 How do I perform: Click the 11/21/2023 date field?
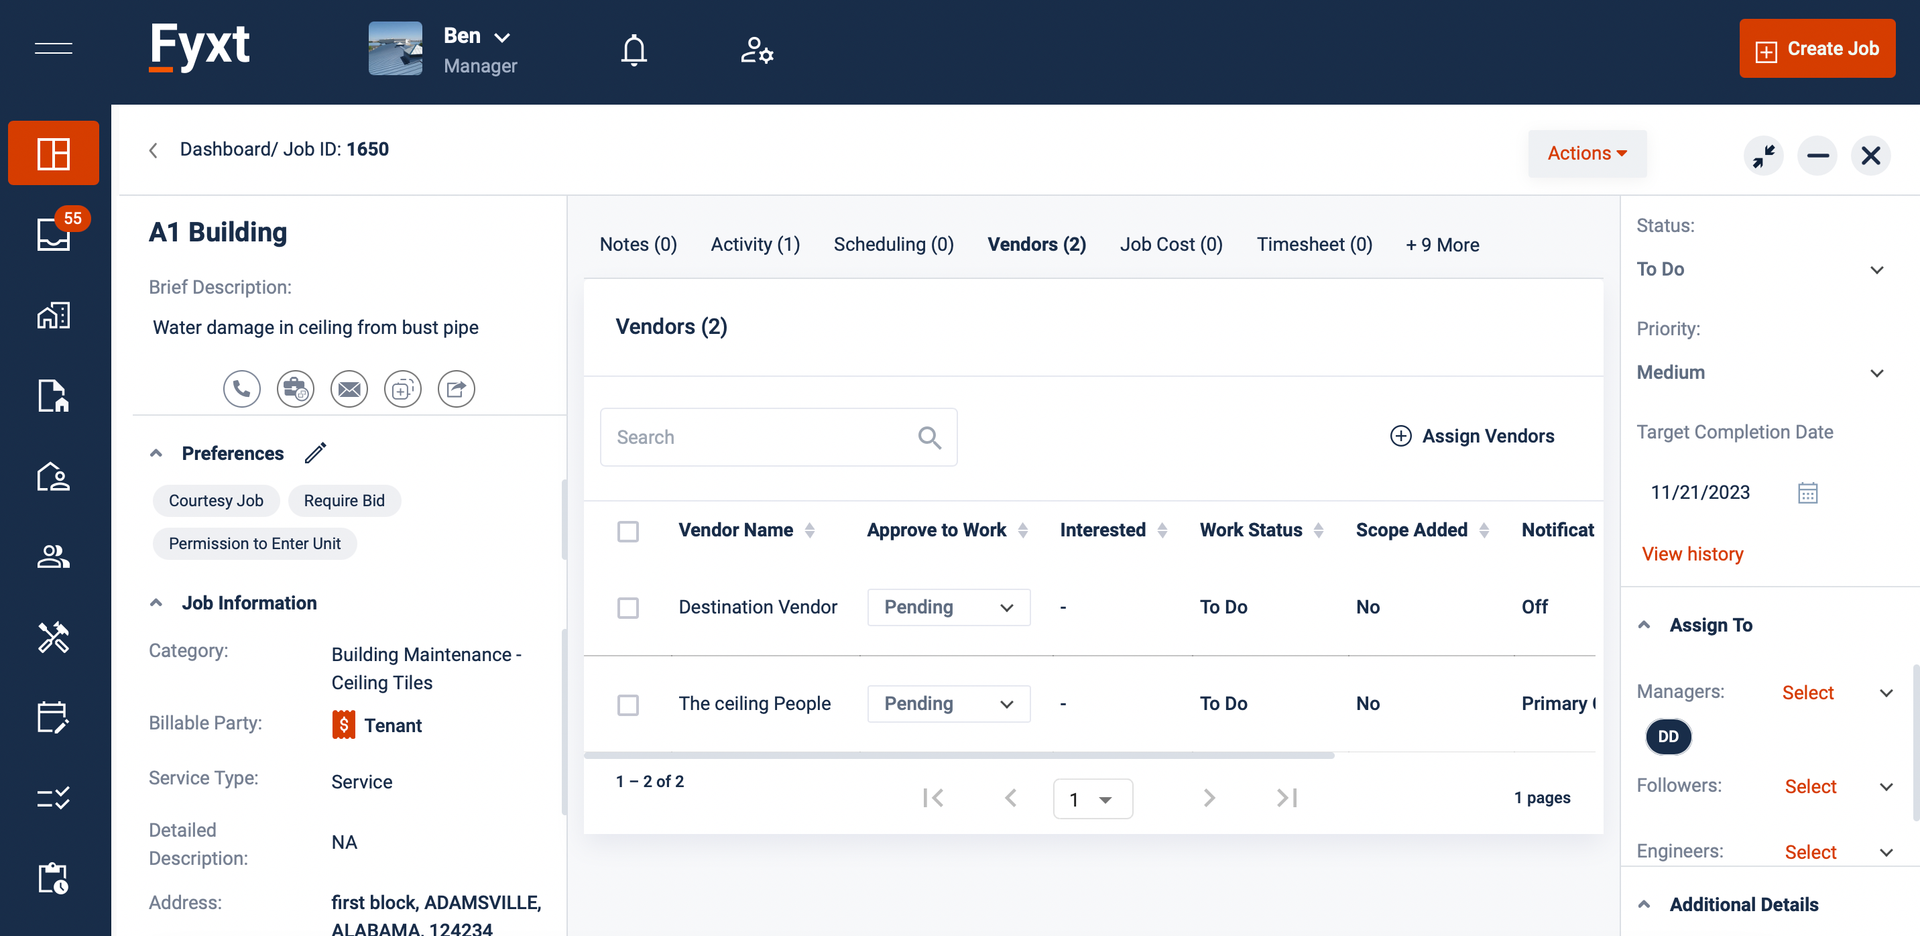(1700, 493)
